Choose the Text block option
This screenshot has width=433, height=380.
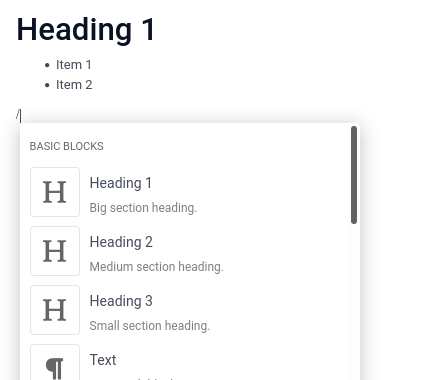click(x=187, y=362)
